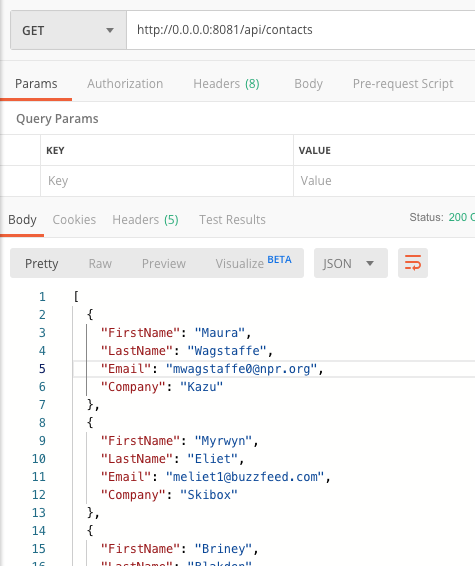Click the "Wagstaffe" LastName value
The width and height of the screenshot is (475, 566).
(227, 351)
